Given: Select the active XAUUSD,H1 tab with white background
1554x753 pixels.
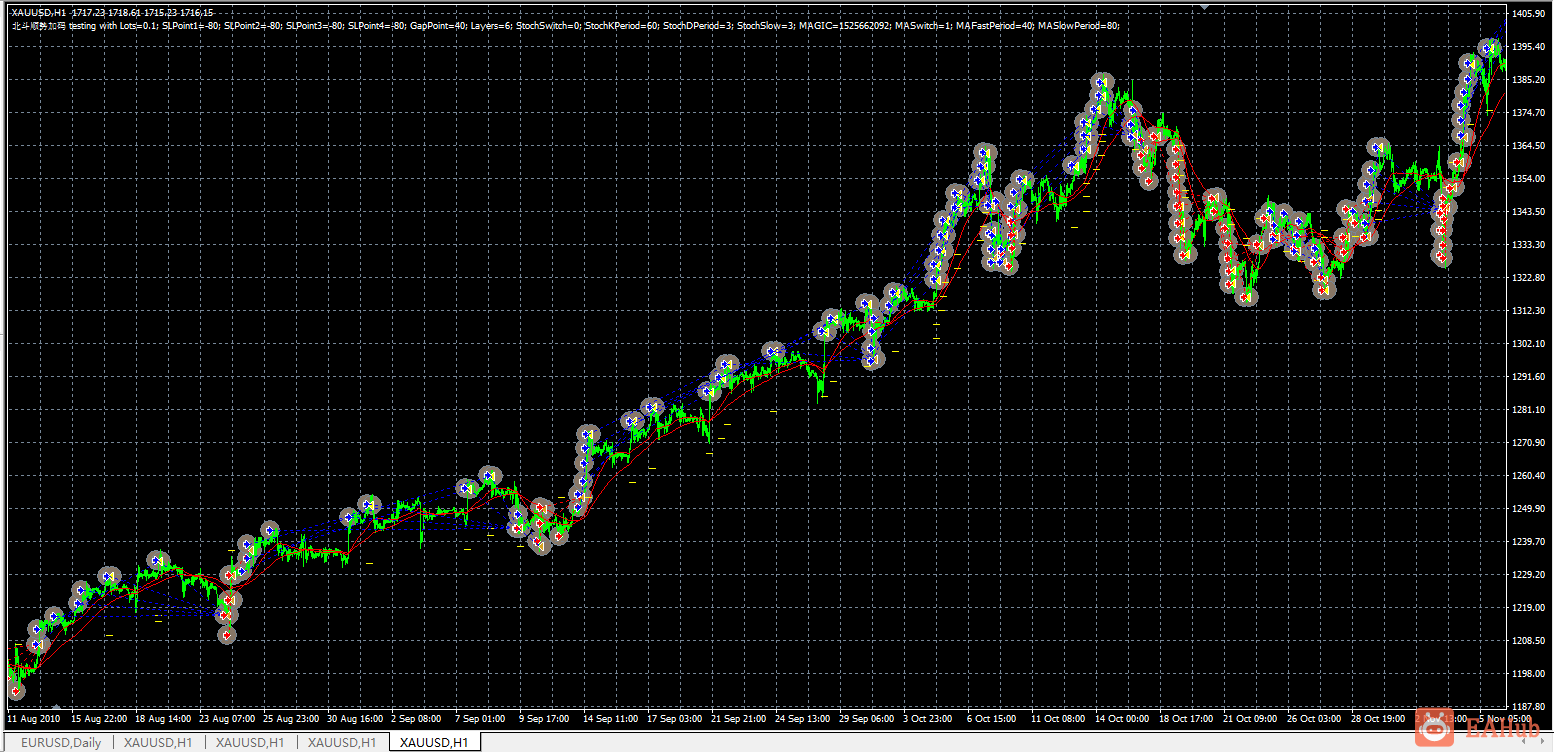Looking at the screenshot, I should tap(435, 743).
